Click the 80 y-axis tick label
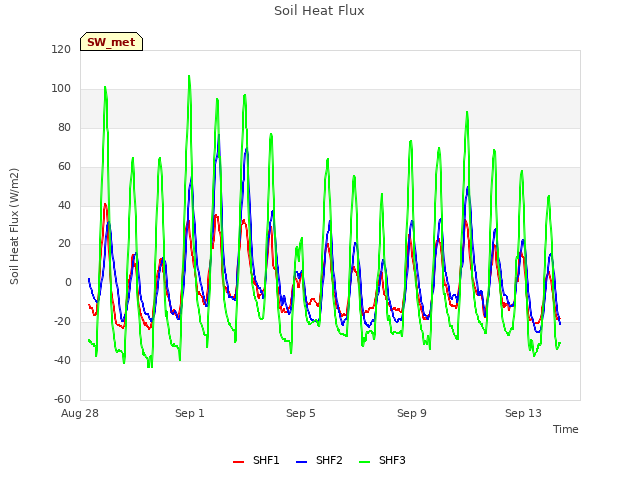The image size is (640, 480). (x=64, y=128)
